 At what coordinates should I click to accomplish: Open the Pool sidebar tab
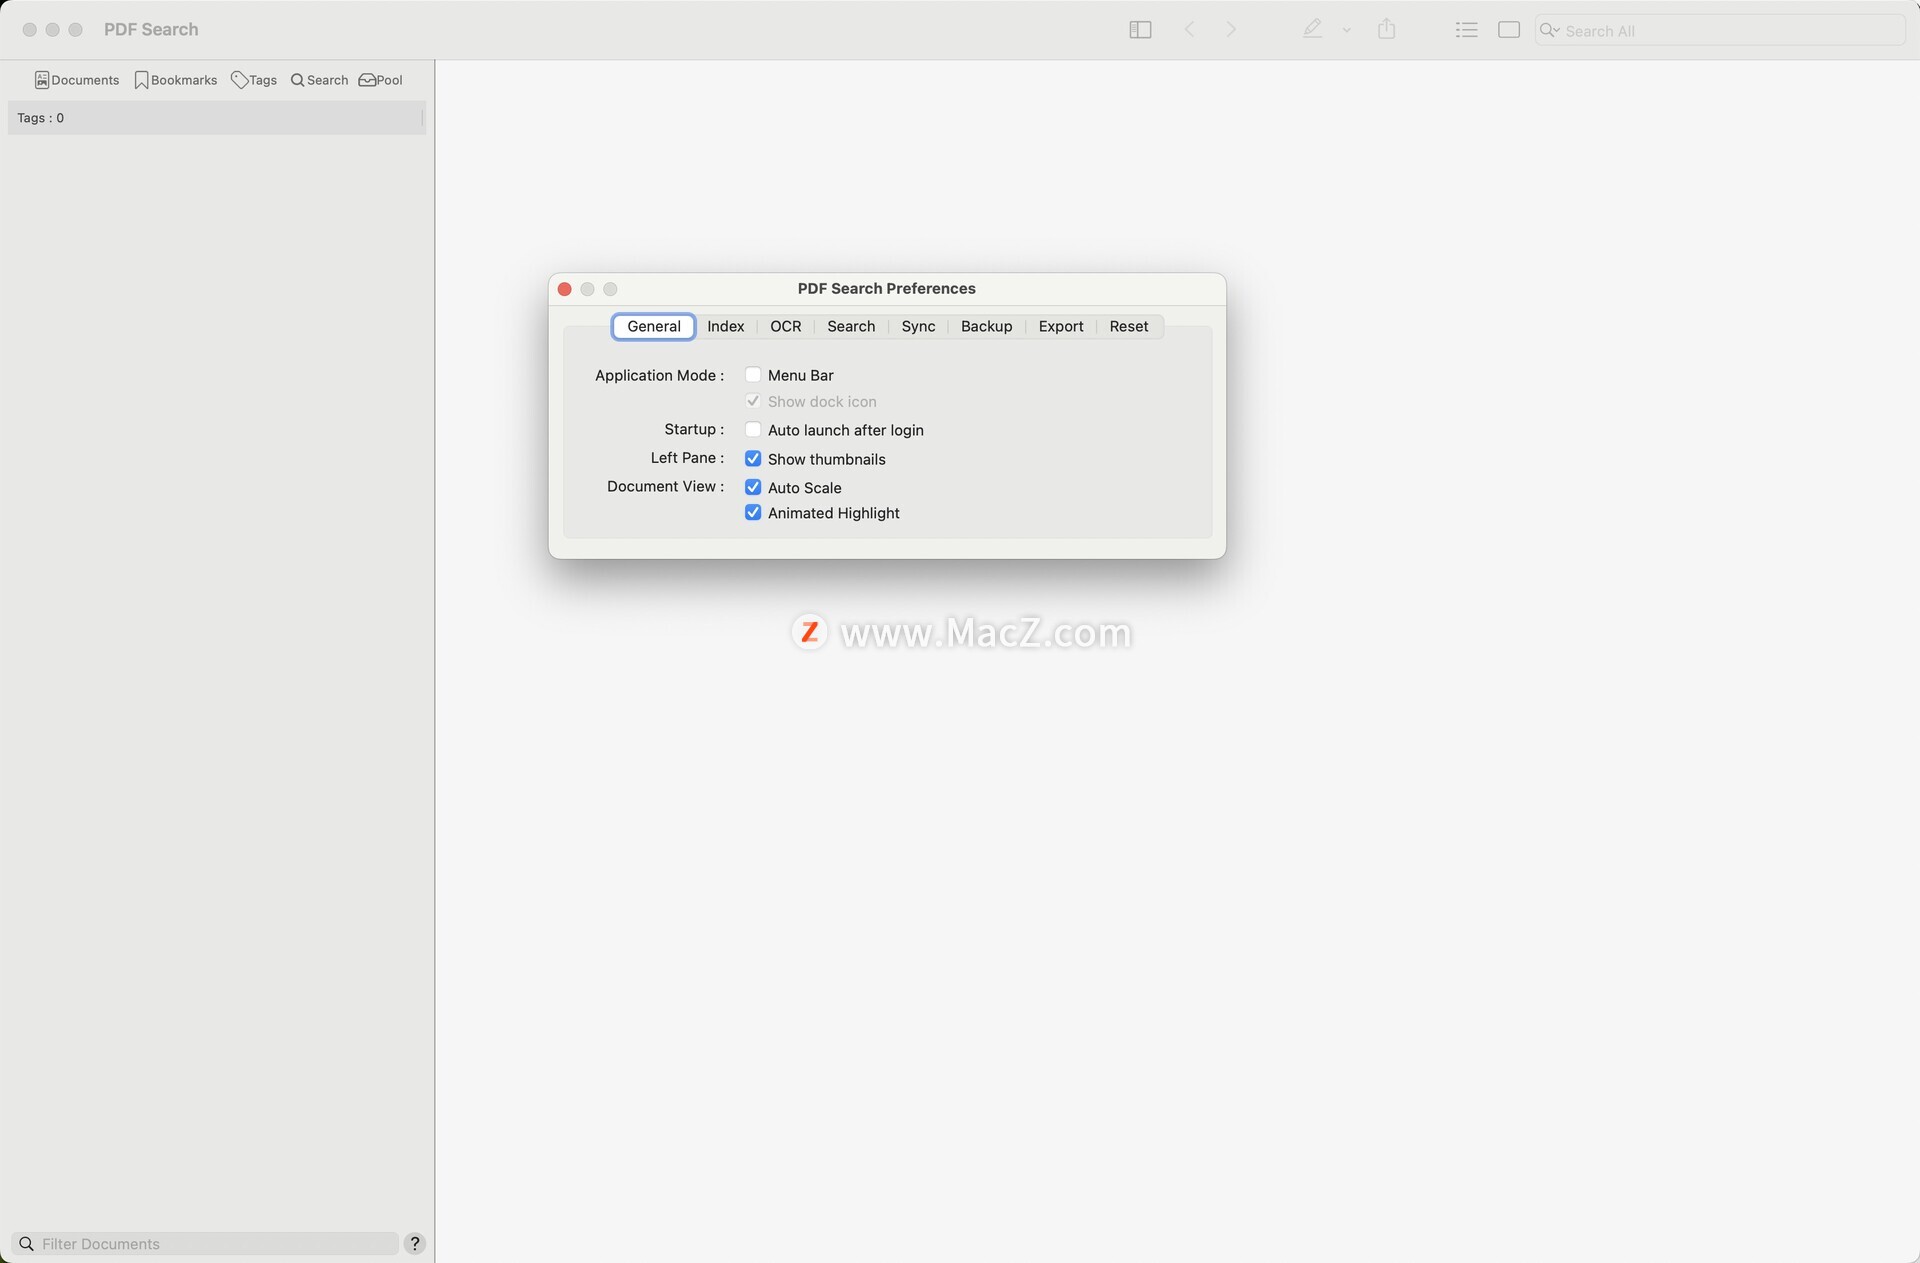[x=381, y=80]
